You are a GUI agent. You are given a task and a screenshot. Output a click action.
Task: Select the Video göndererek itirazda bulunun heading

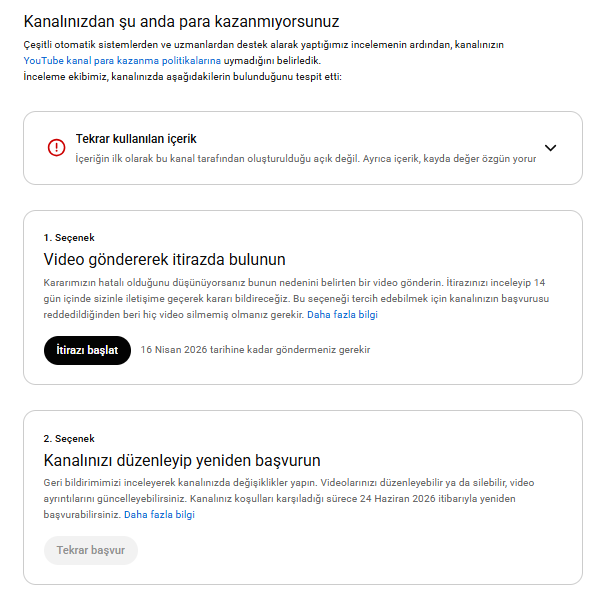(x=164, y=260)
